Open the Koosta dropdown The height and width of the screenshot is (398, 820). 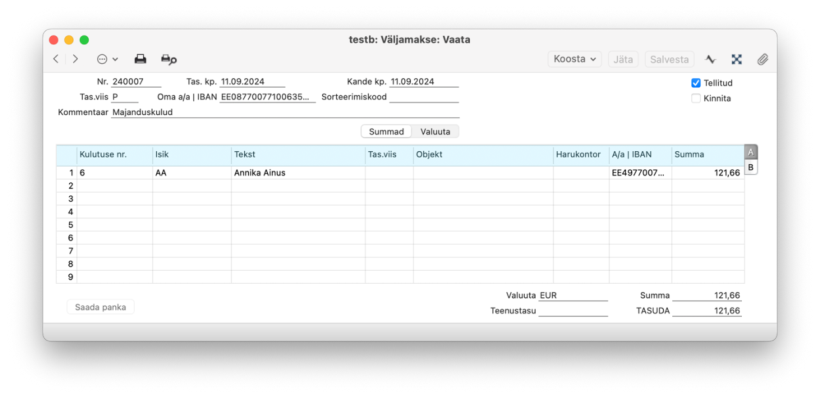click(575, 59)
